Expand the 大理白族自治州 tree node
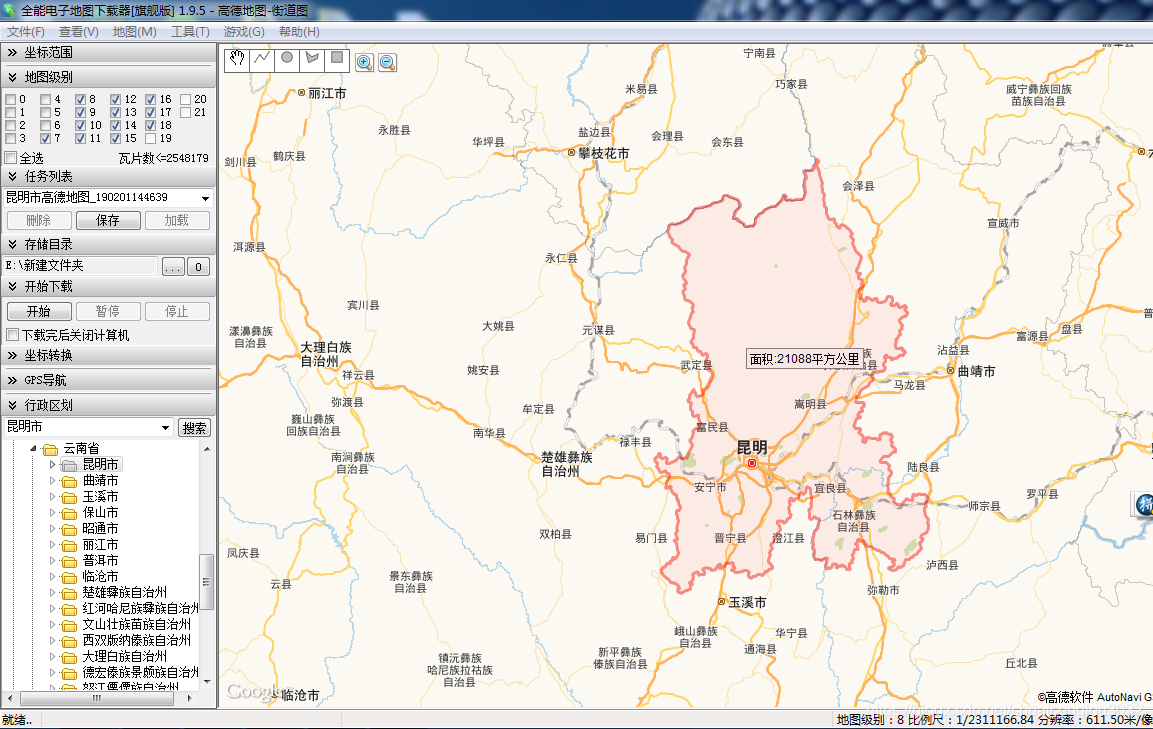Viewport: 1153px width, 729px height. click(x=52, y=657)
